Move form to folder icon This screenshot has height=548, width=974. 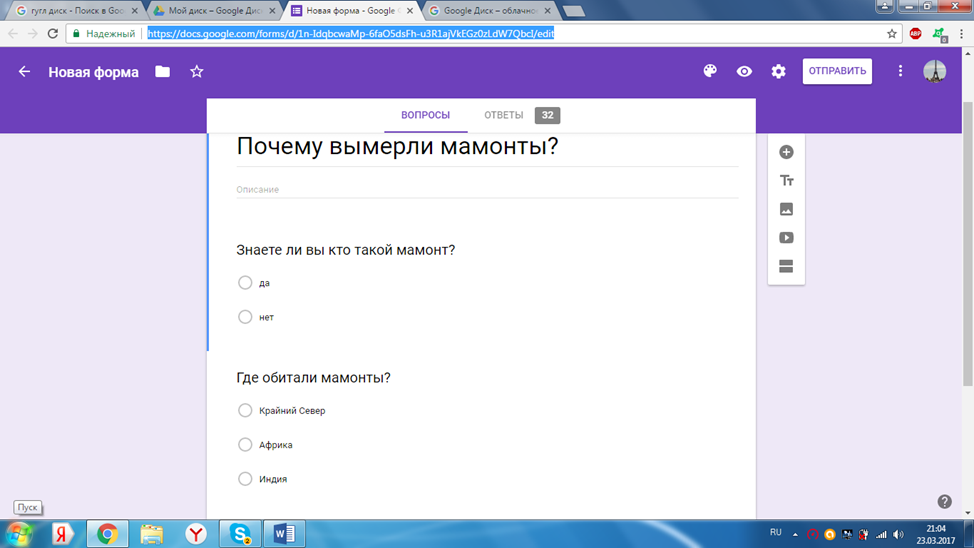point(163,72)
